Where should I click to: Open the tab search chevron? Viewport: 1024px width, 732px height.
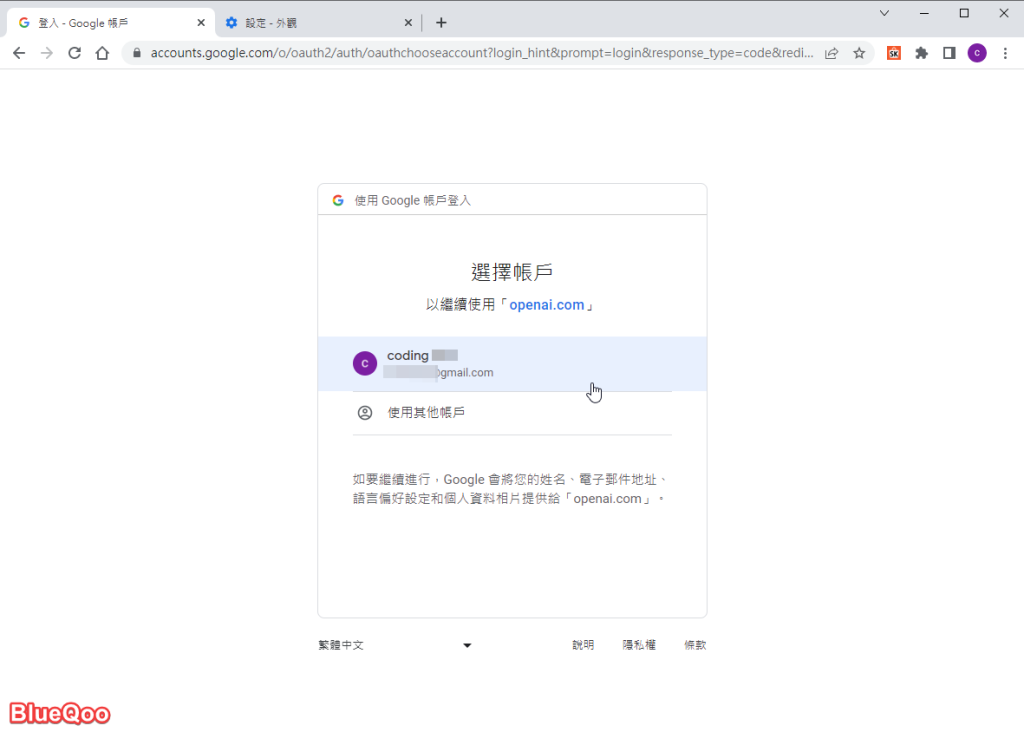coord(884,13)
